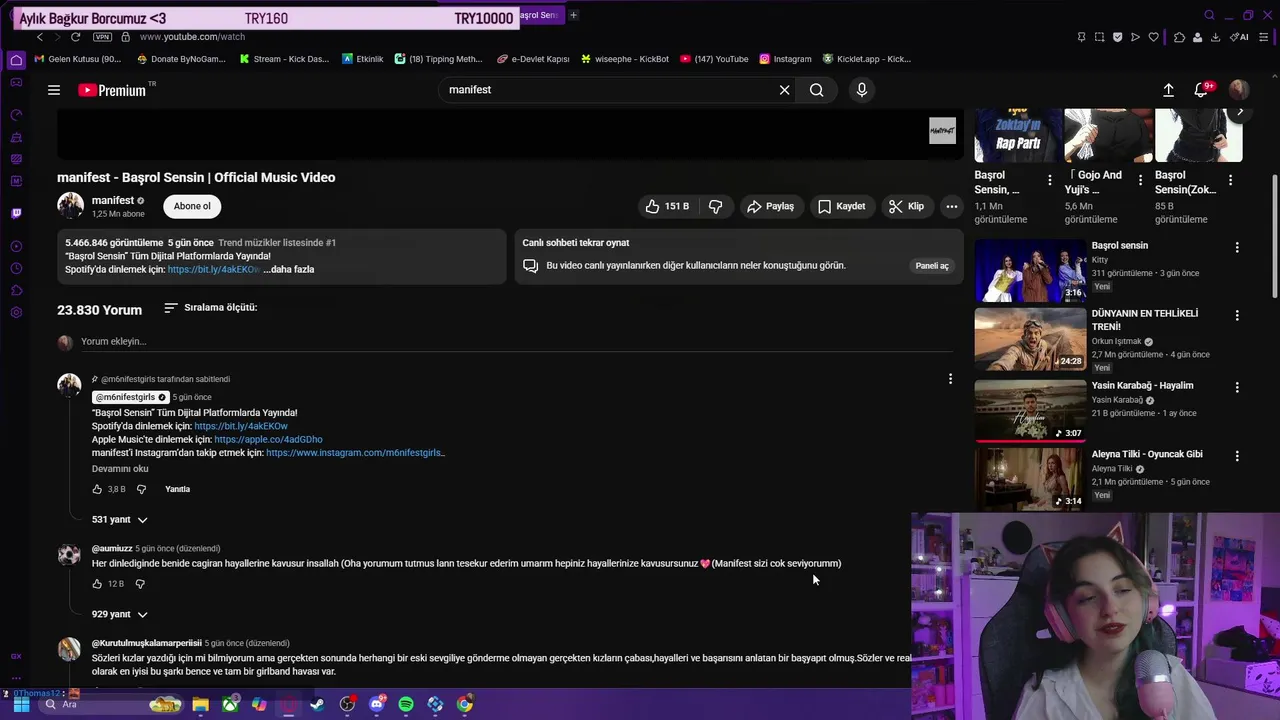Open options for the Gojo And Yuji's short

coord(1140,181)
